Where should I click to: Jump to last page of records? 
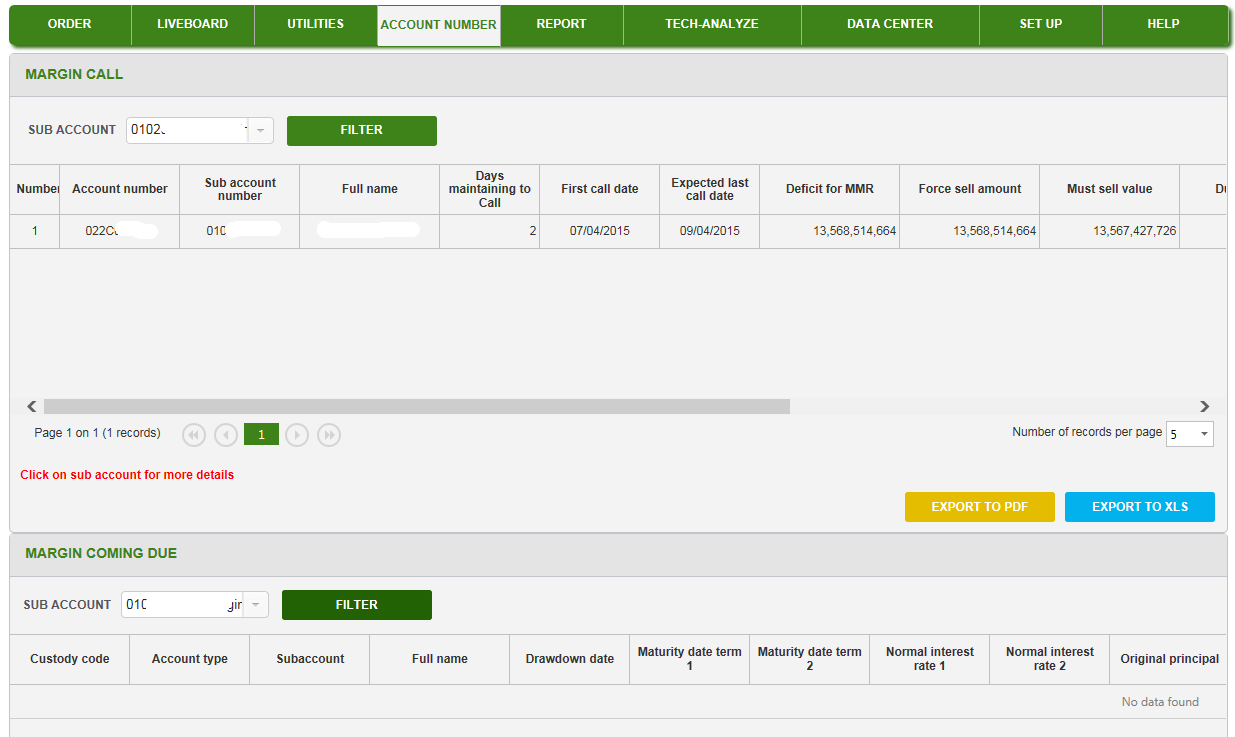click(329, 435)
